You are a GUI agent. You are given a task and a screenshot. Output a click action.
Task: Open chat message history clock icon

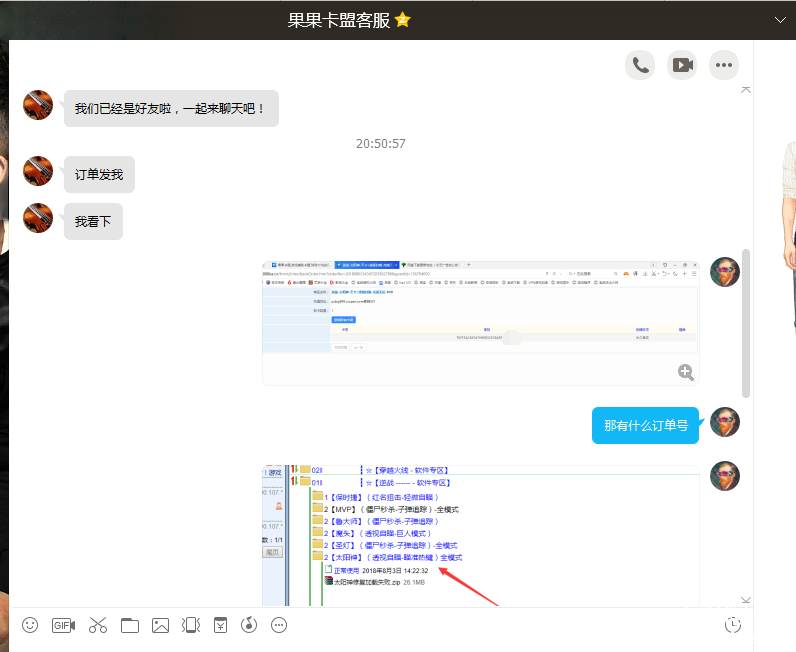[x=733, y=625]
